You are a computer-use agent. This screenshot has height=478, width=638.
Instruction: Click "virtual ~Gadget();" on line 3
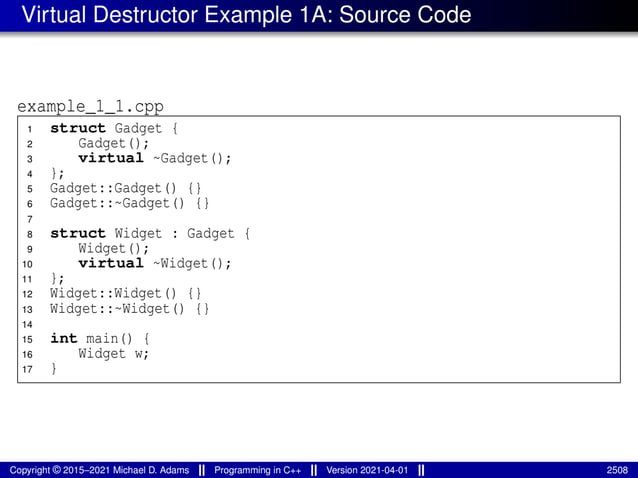click(x=155, y=158)
